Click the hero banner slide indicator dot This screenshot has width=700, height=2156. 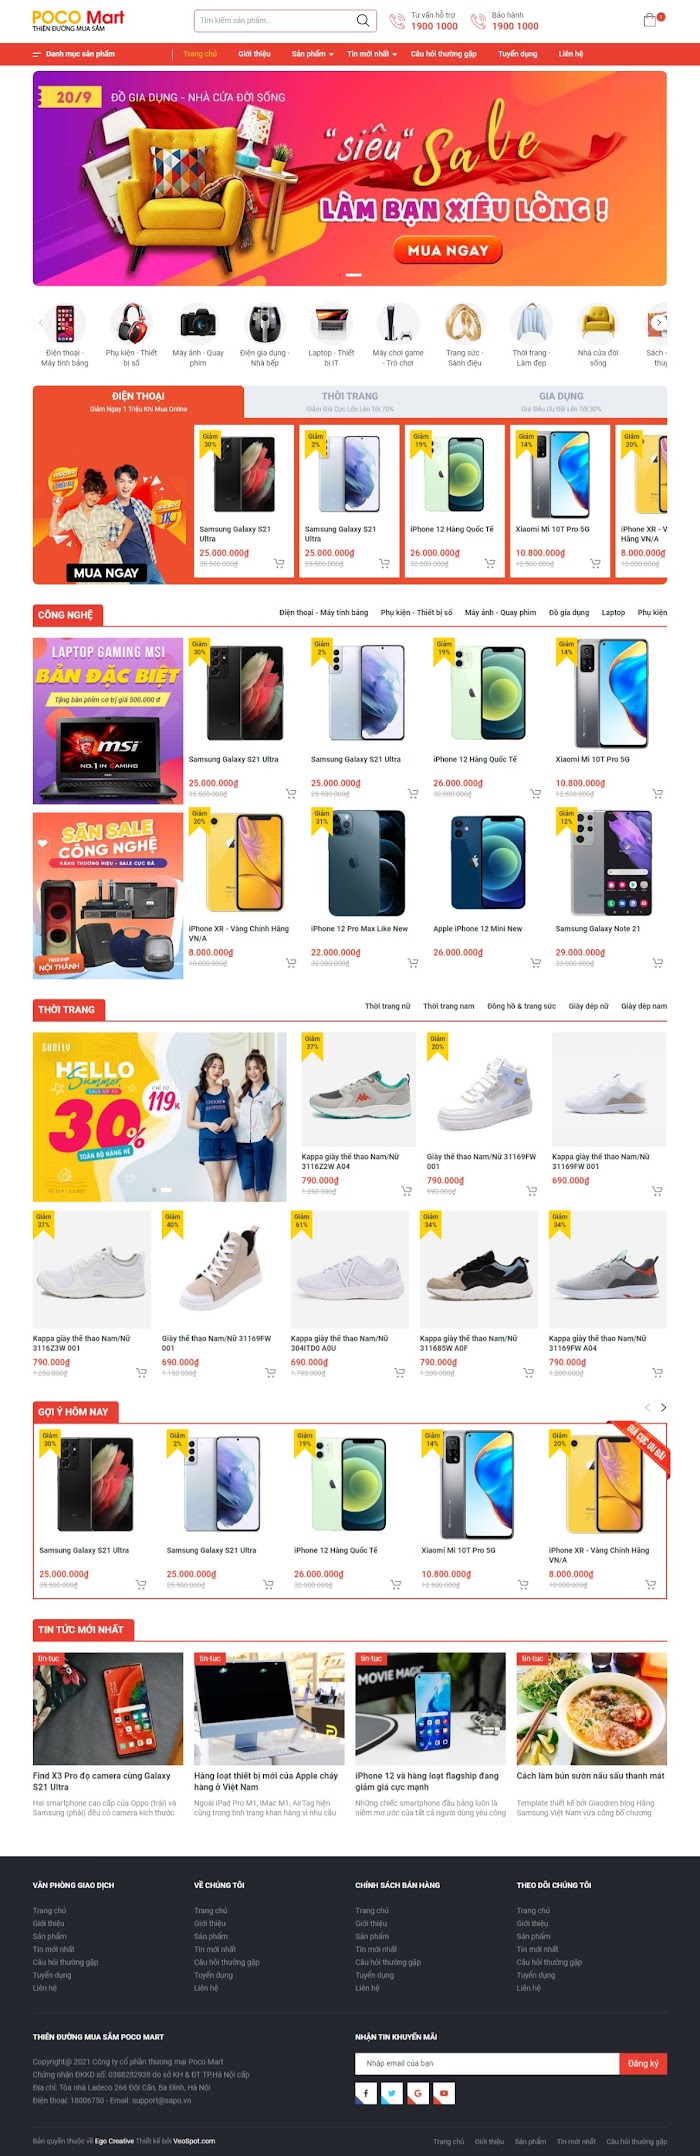pyautogui.click(x=353, y=274)
